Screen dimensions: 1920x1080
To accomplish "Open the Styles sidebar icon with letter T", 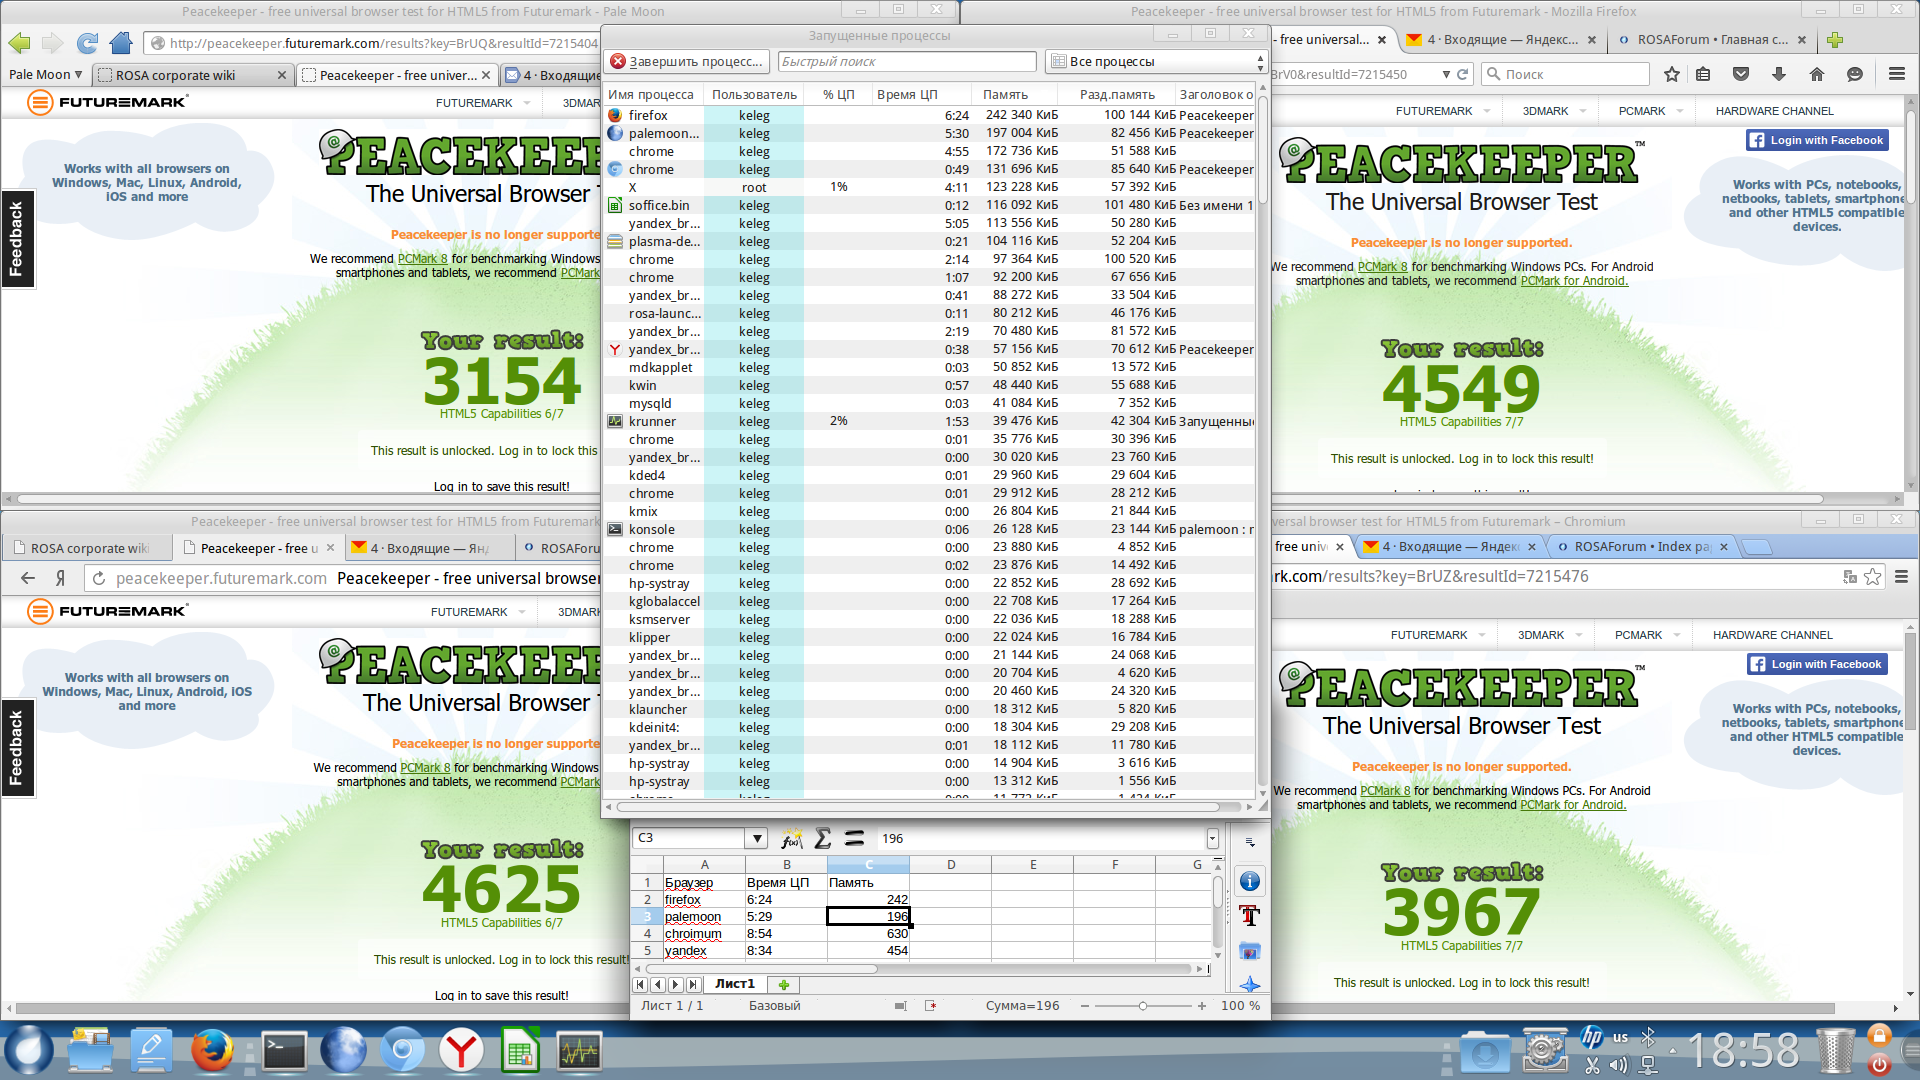I will pyautogui.click(x=1249, y=915).
